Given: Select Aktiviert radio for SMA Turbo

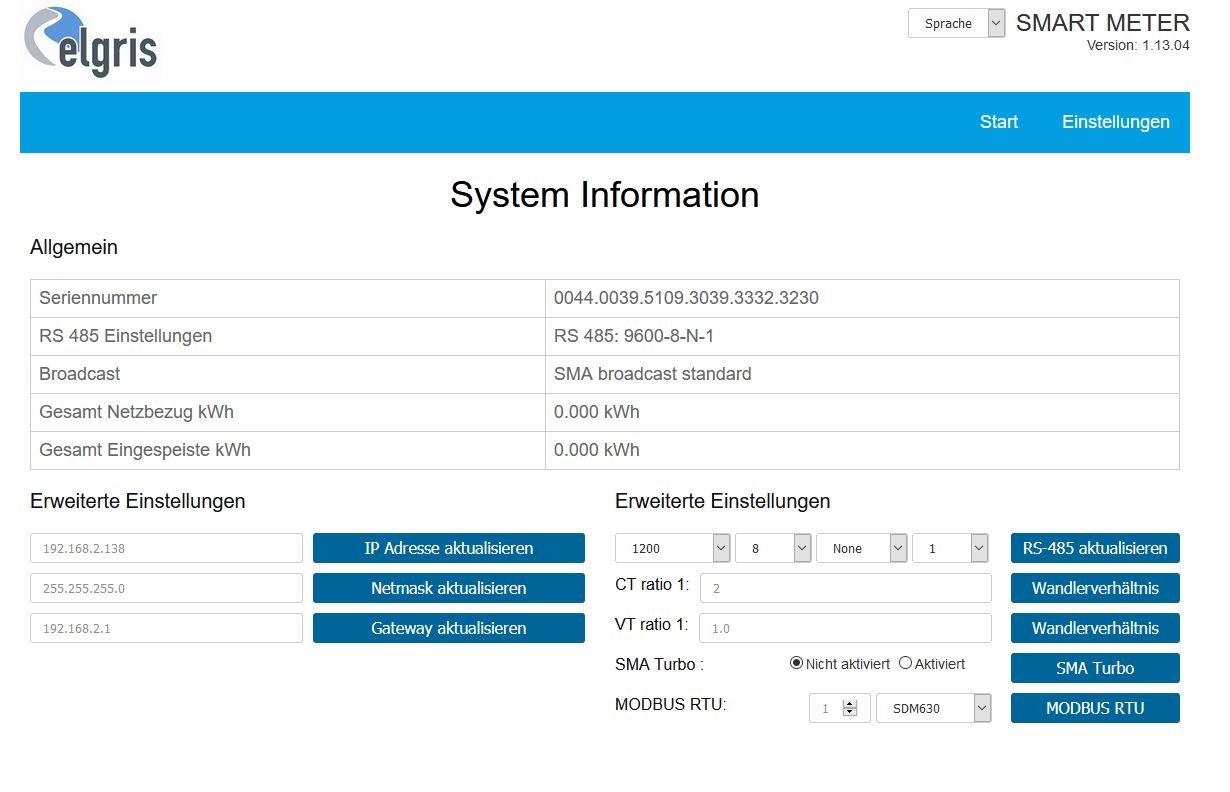Looking at the screenshot, I should coord(906,663).
